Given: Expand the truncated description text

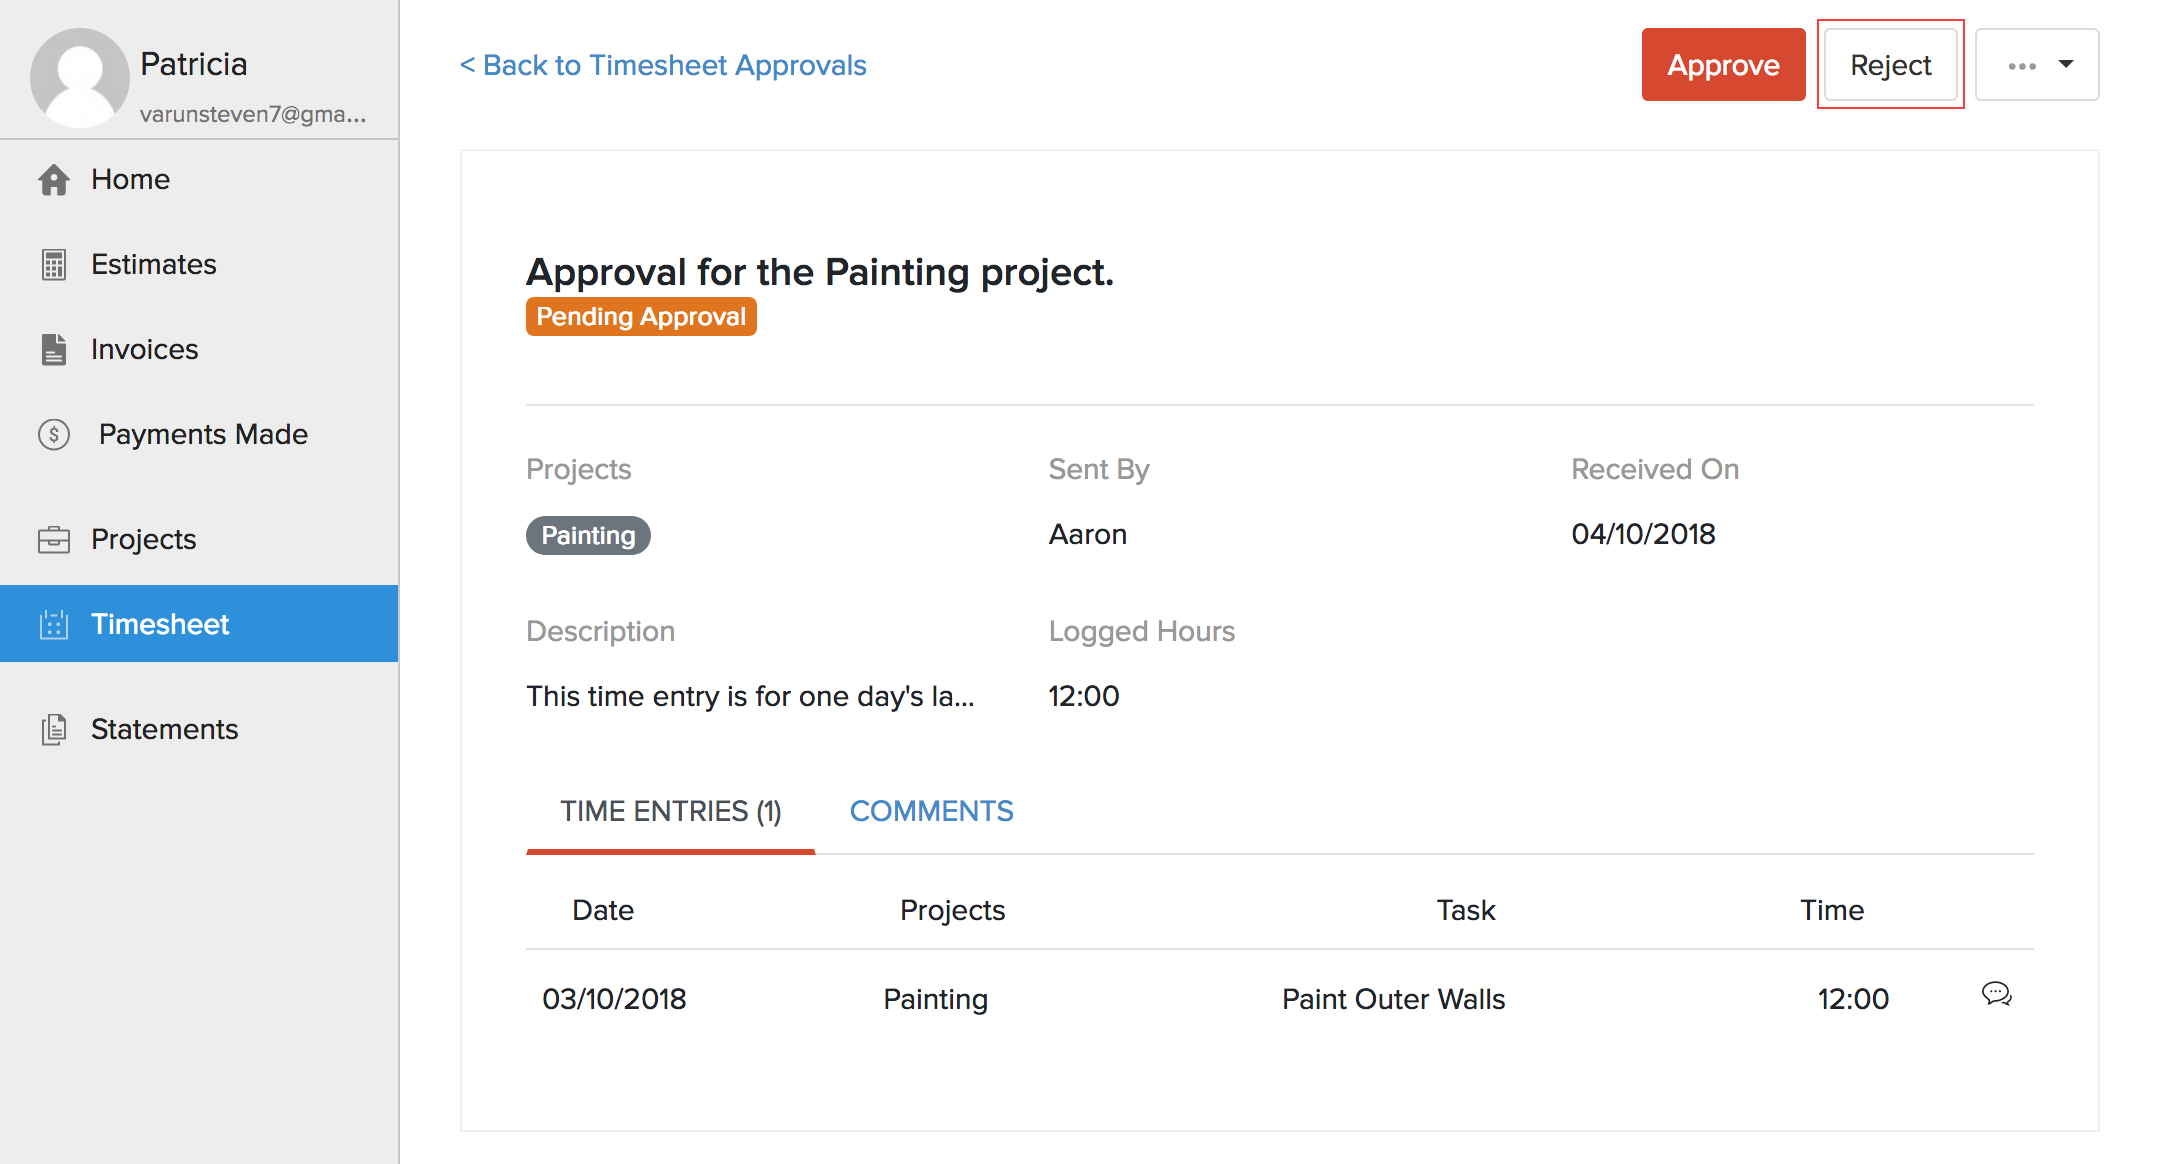Looking at the screenshot, I should [x=752, y=696].
